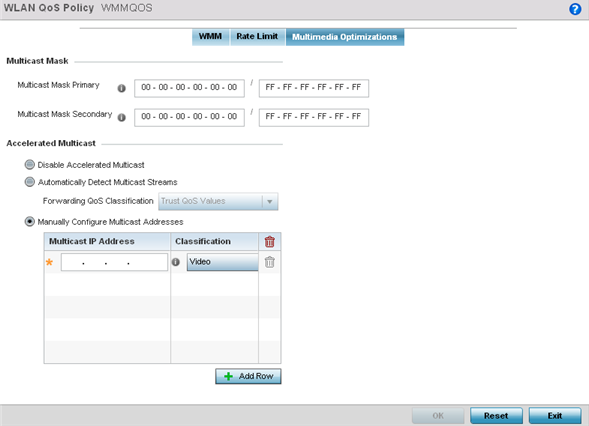Click the Multicast IP Address input field

[x=114, y=262]
